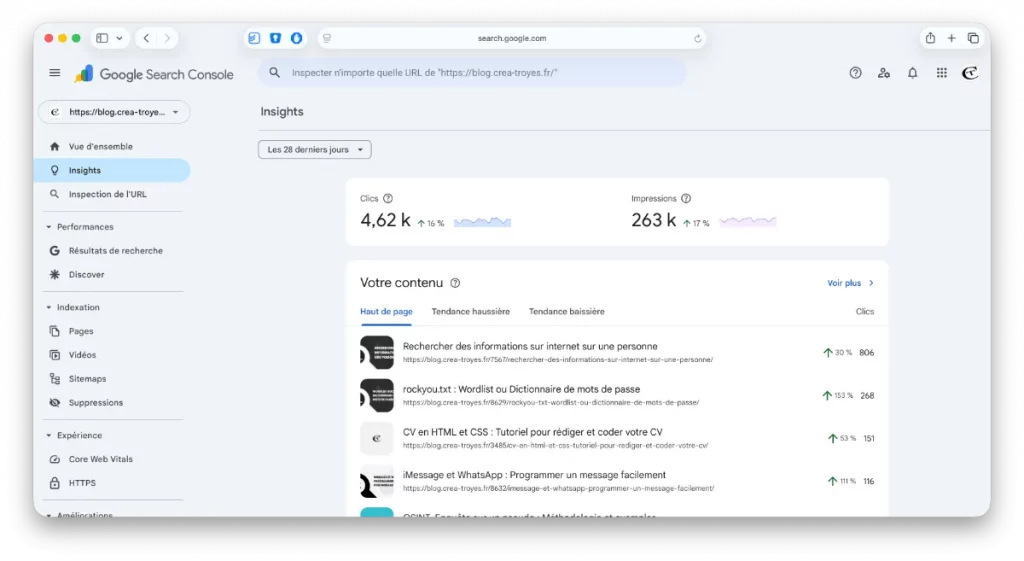This screenshot has height=561, width=1024.
Task: Click the Insights lightbulb icon
Action: (x=55, y=170)
